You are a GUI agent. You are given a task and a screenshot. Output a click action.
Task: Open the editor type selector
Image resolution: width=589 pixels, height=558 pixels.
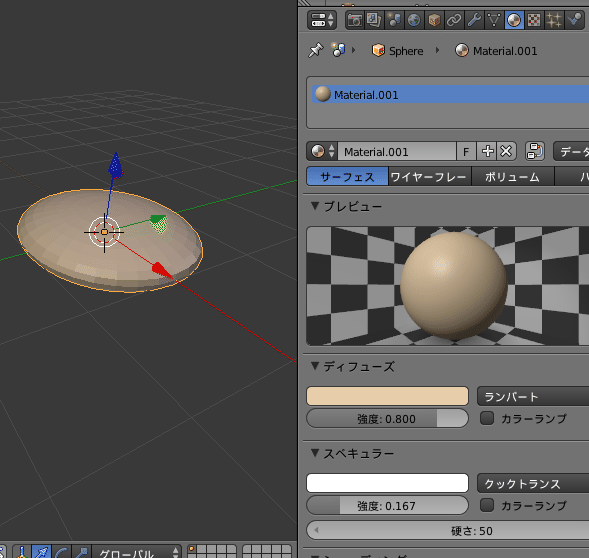click(x=322, y=20)
